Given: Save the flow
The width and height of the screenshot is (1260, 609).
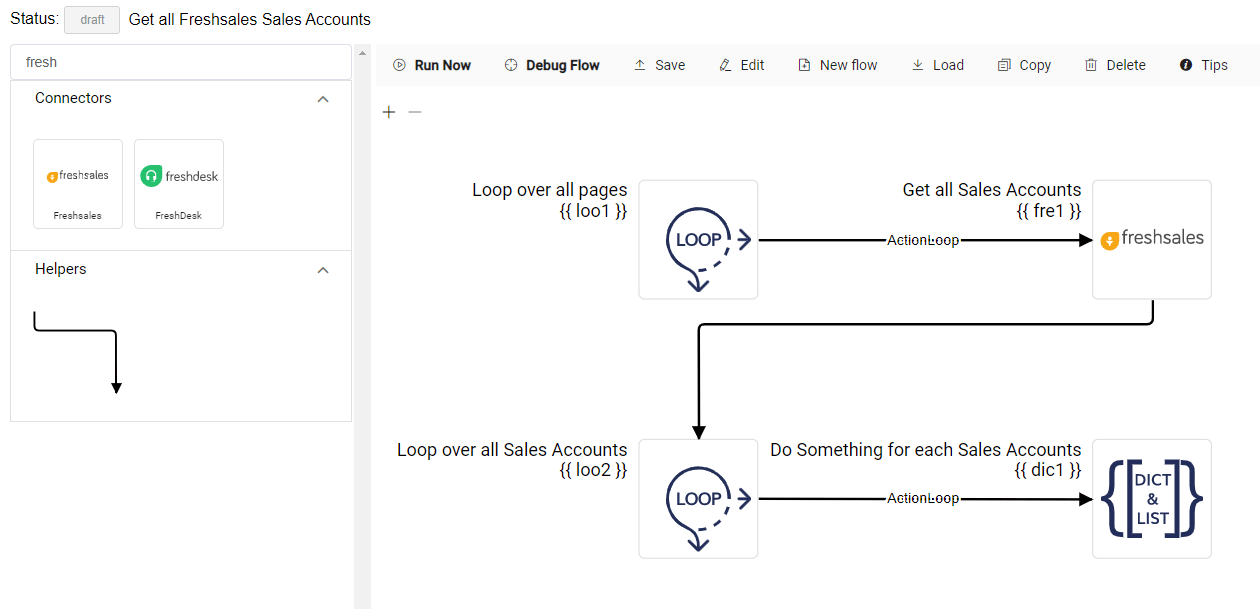Looking at the screenshot, I should point(659,65).
